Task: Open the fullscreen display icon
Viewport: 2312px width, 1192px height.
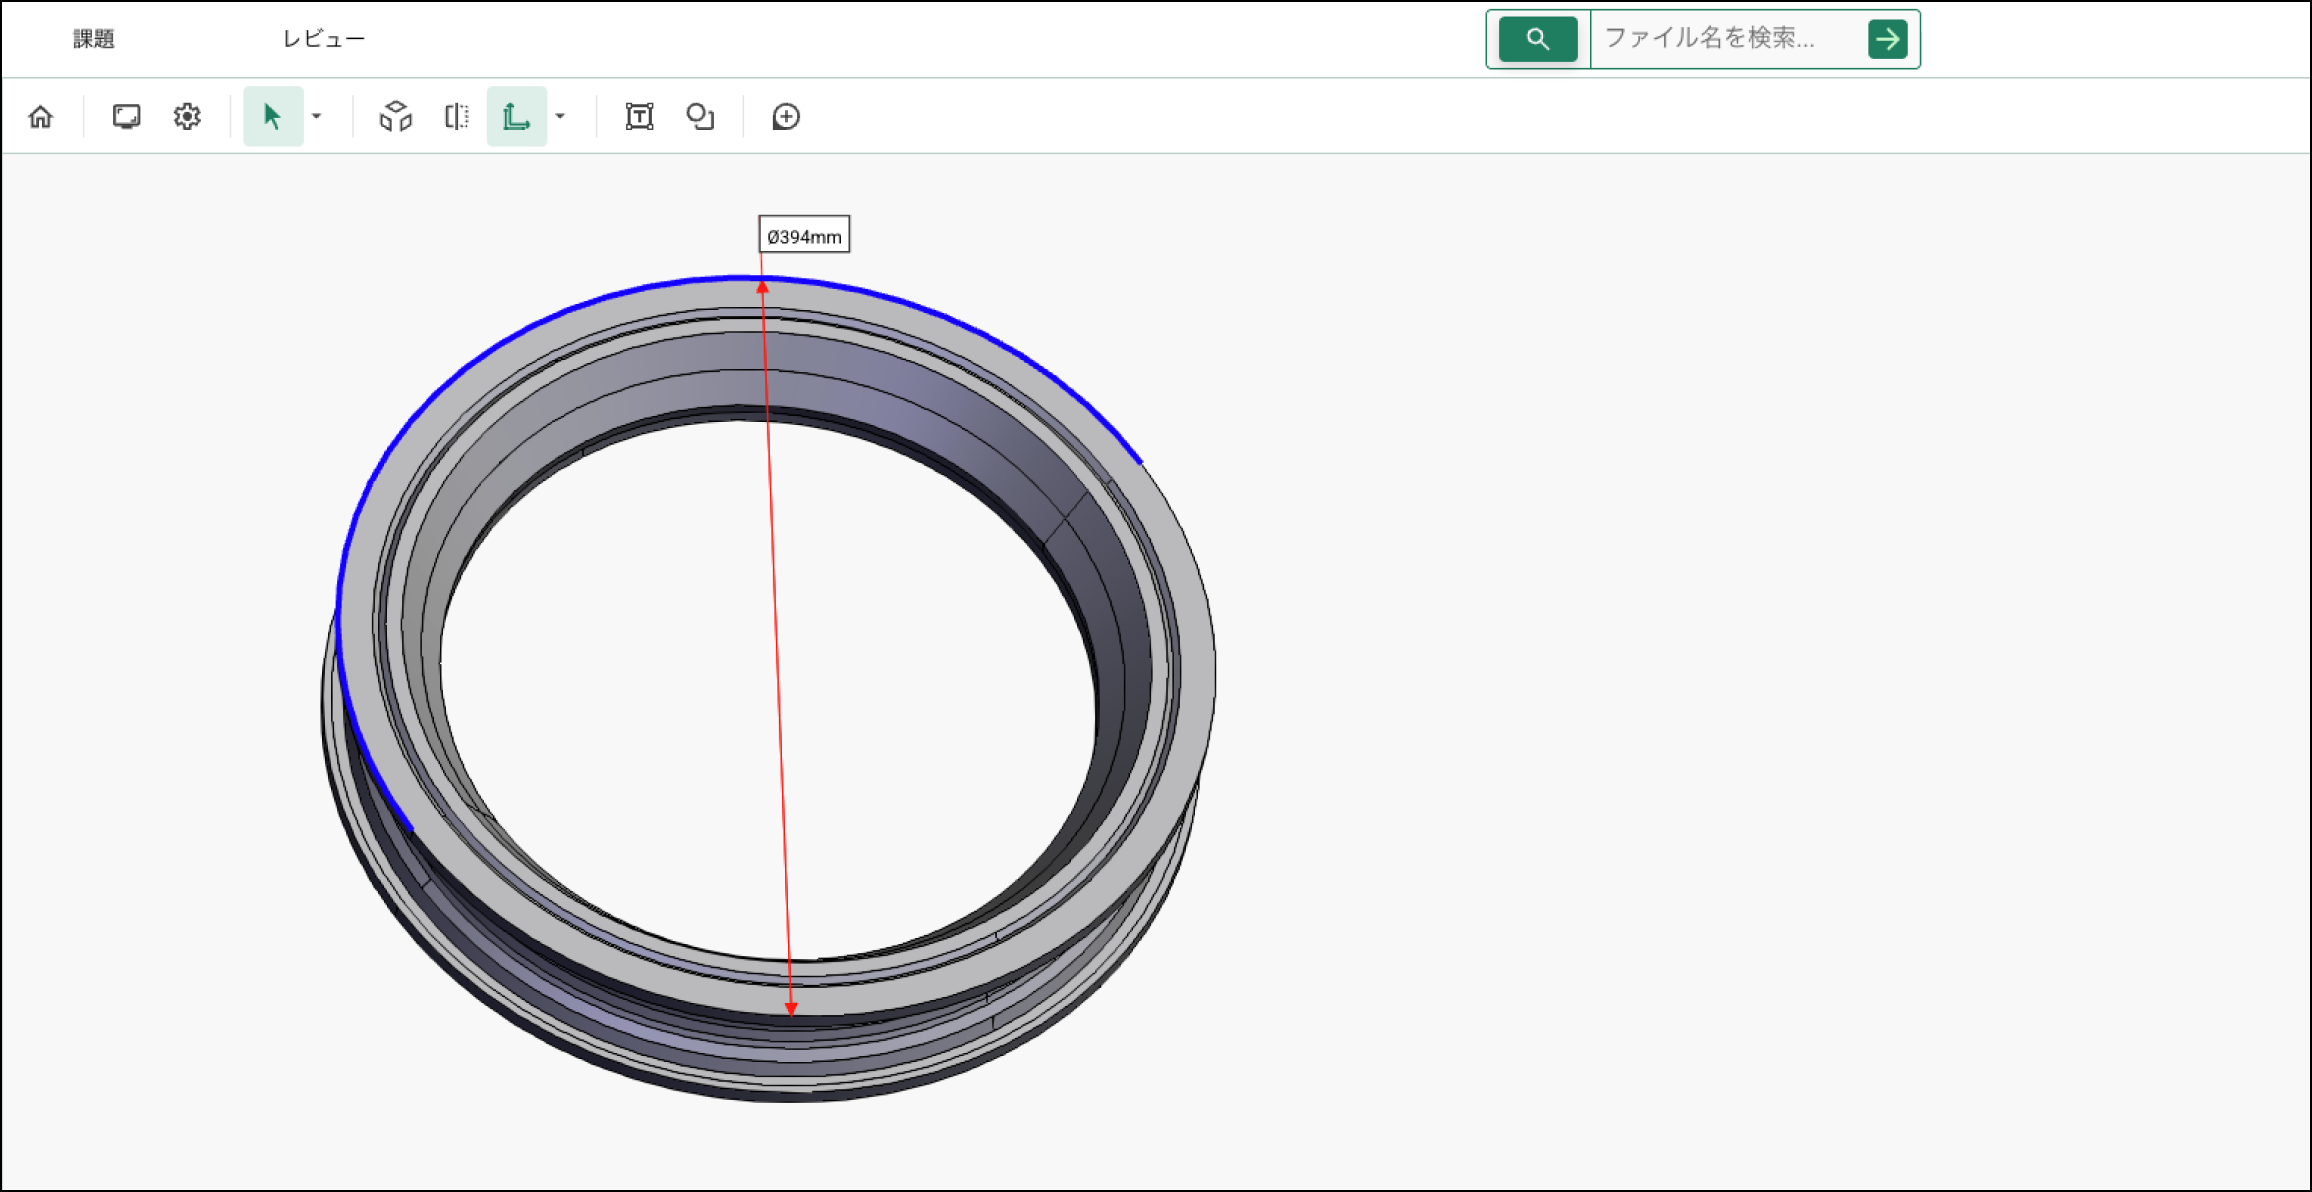Action: pyautogui.click(x=126, y=117)
